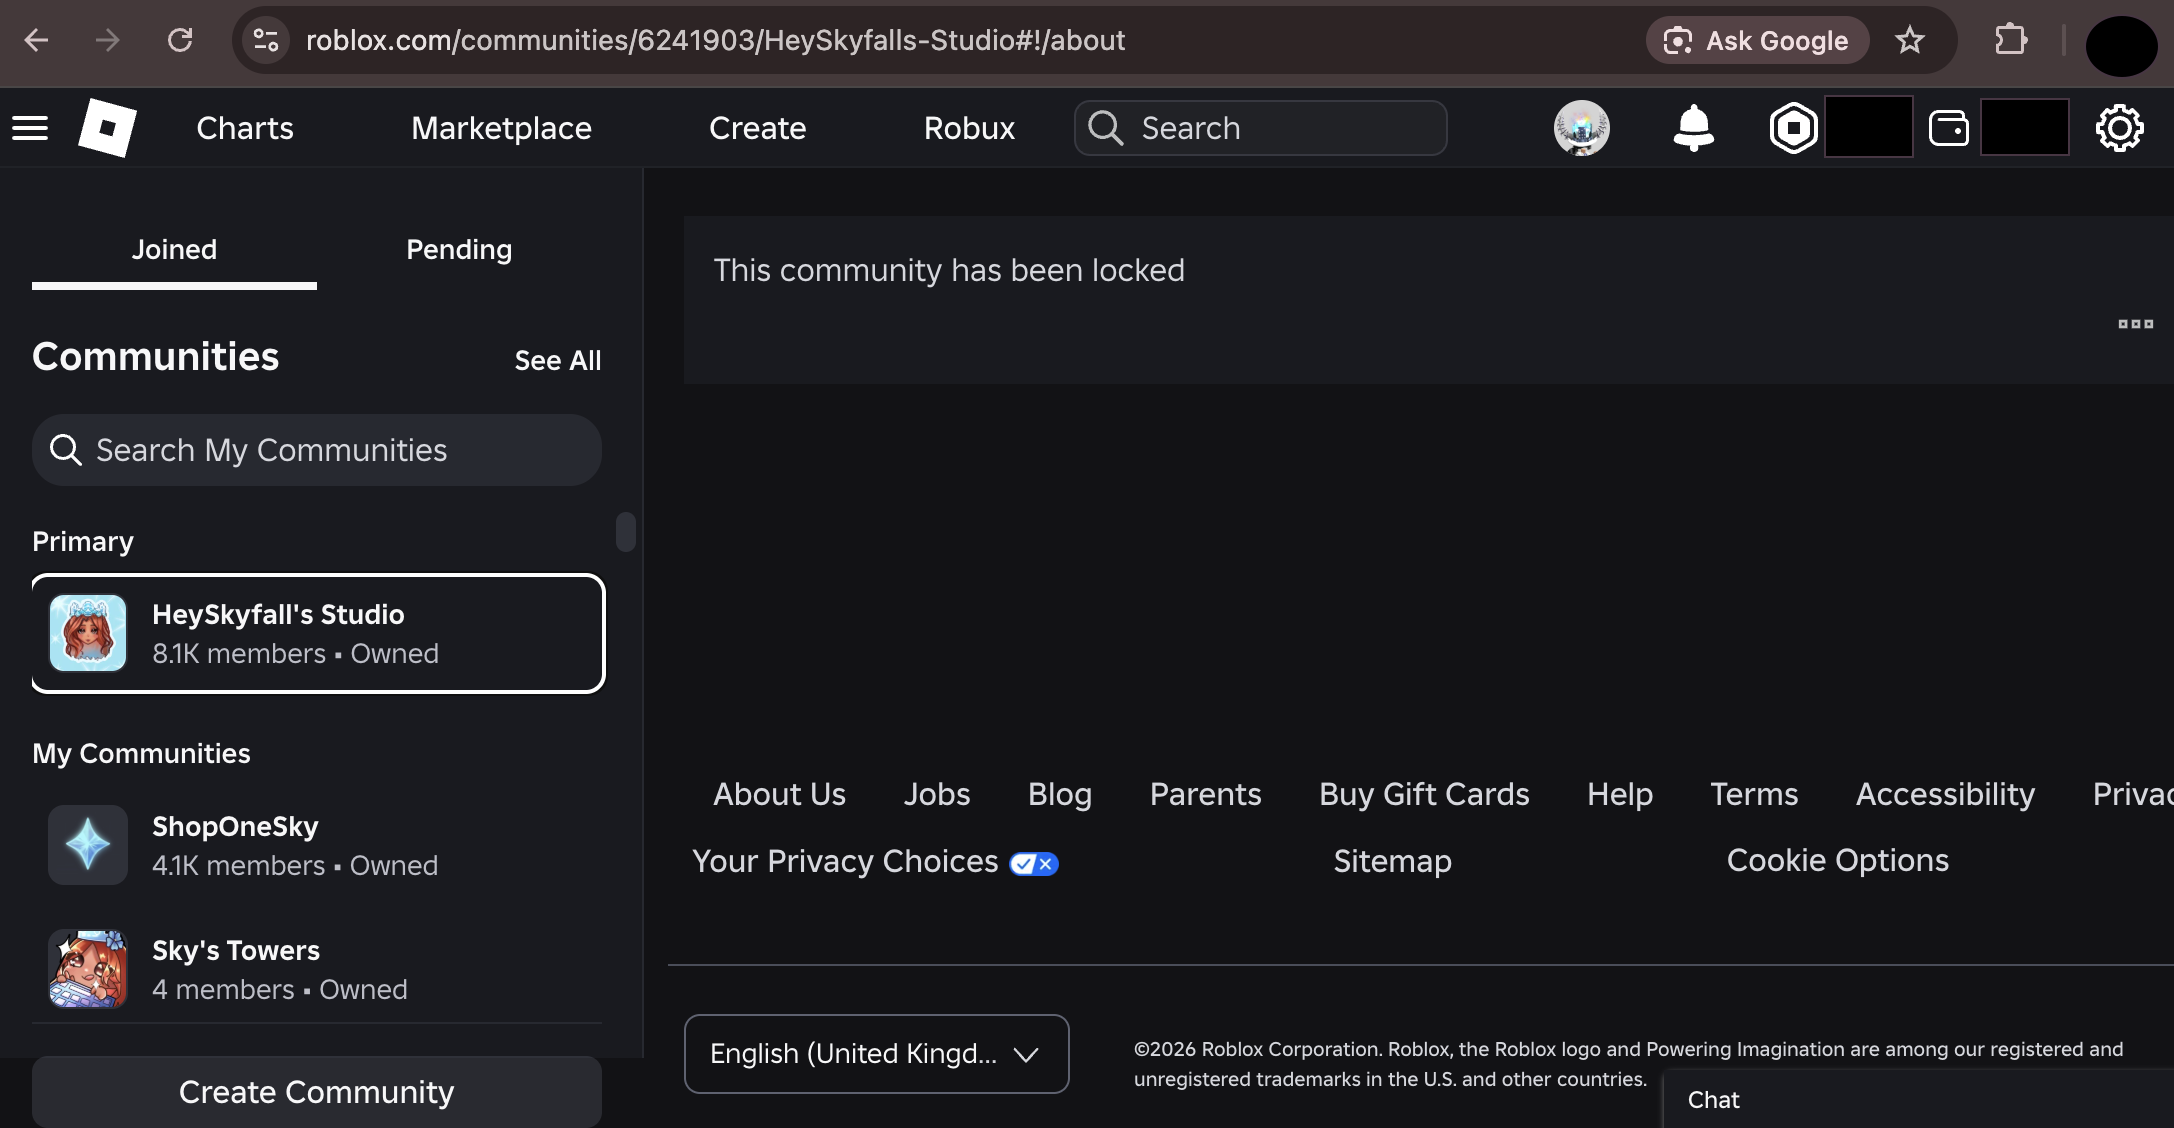Screen dimensions: 2174x1128
Task: Open the settings gear icon
Action: (x=2119, y=128)
